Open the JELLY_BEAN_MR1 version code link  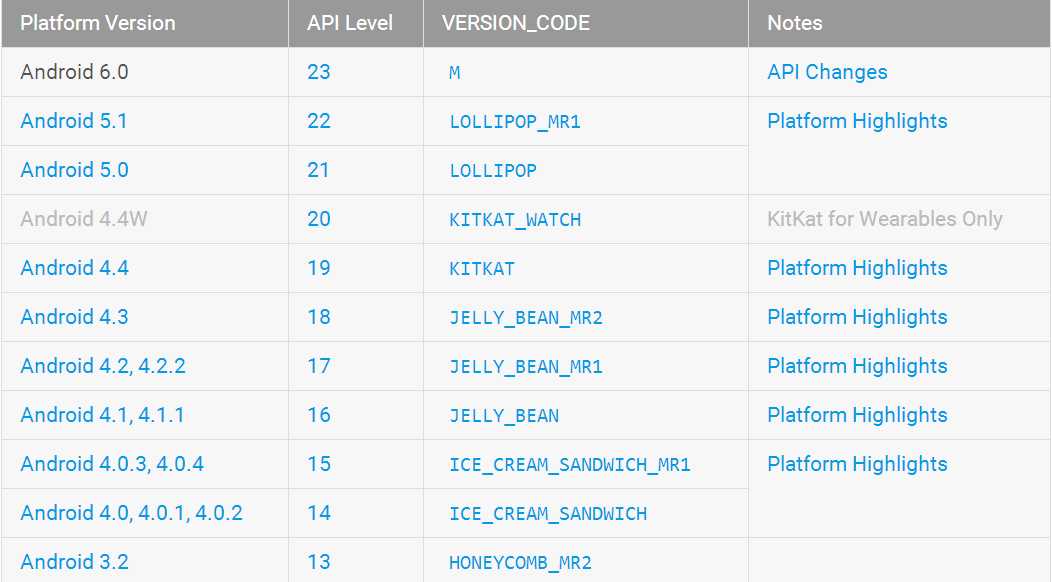point(526,367)
